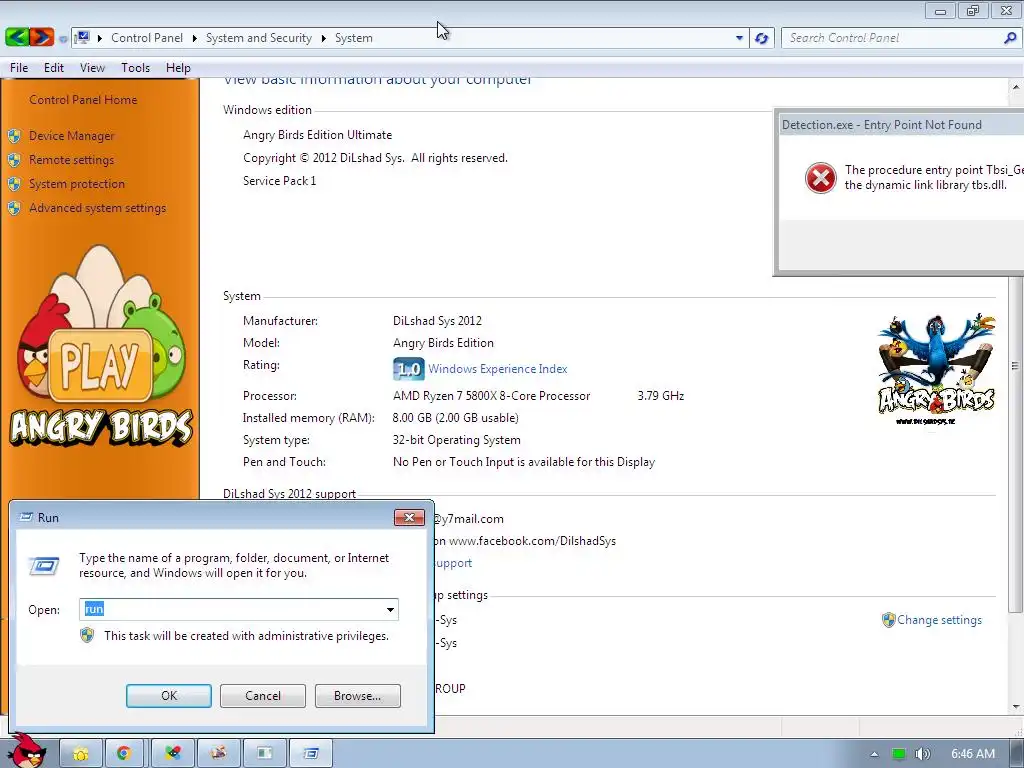Open the Edit menu

click(x=54, y=67)
